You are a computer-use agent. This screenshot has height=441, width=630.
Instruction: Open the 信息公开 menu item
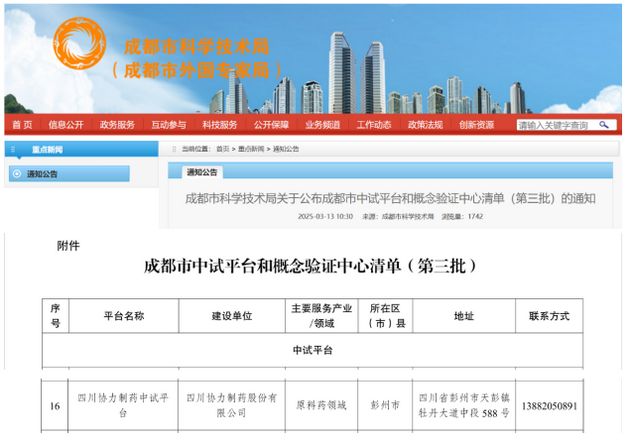coord(66,125)
